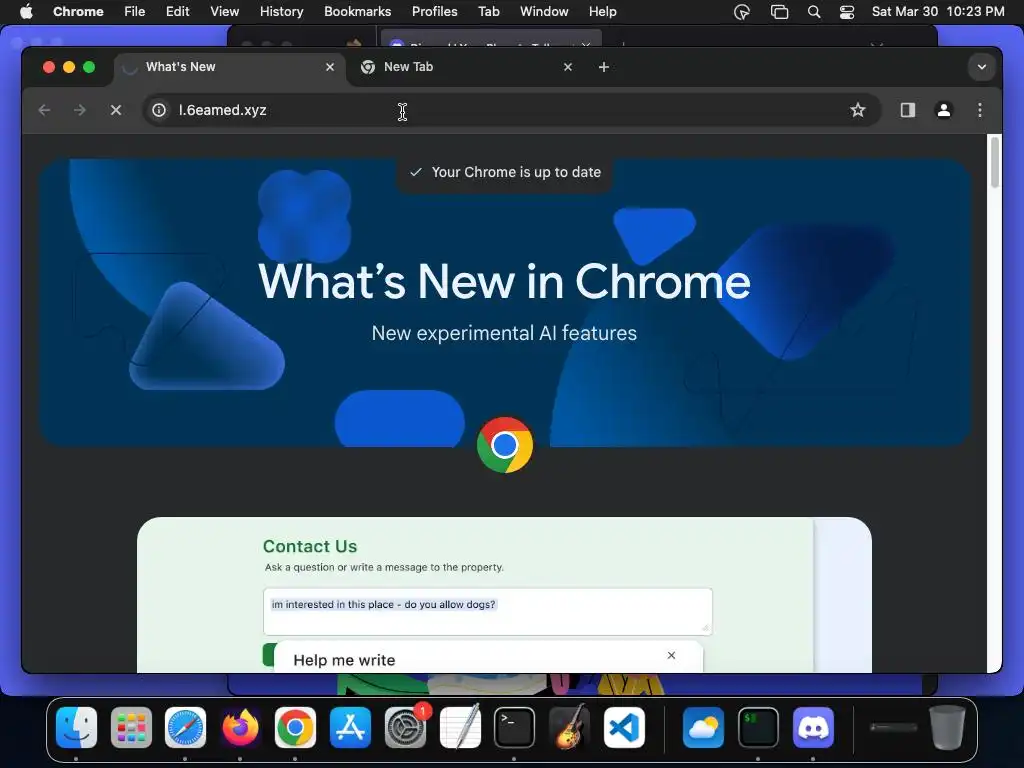
Task: Click What's New in Chrome heading
Action: click(x=504, y=281)
